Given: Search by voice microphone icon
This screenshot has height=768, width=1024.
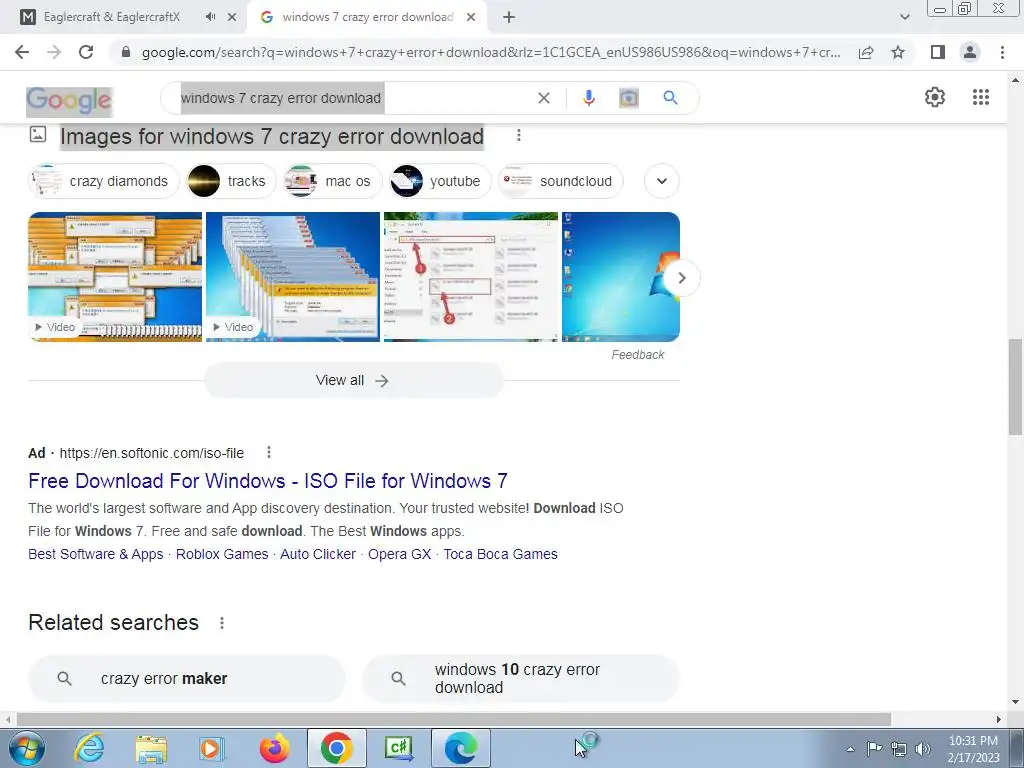Looking at the screenshot, I should pos(588,98).
